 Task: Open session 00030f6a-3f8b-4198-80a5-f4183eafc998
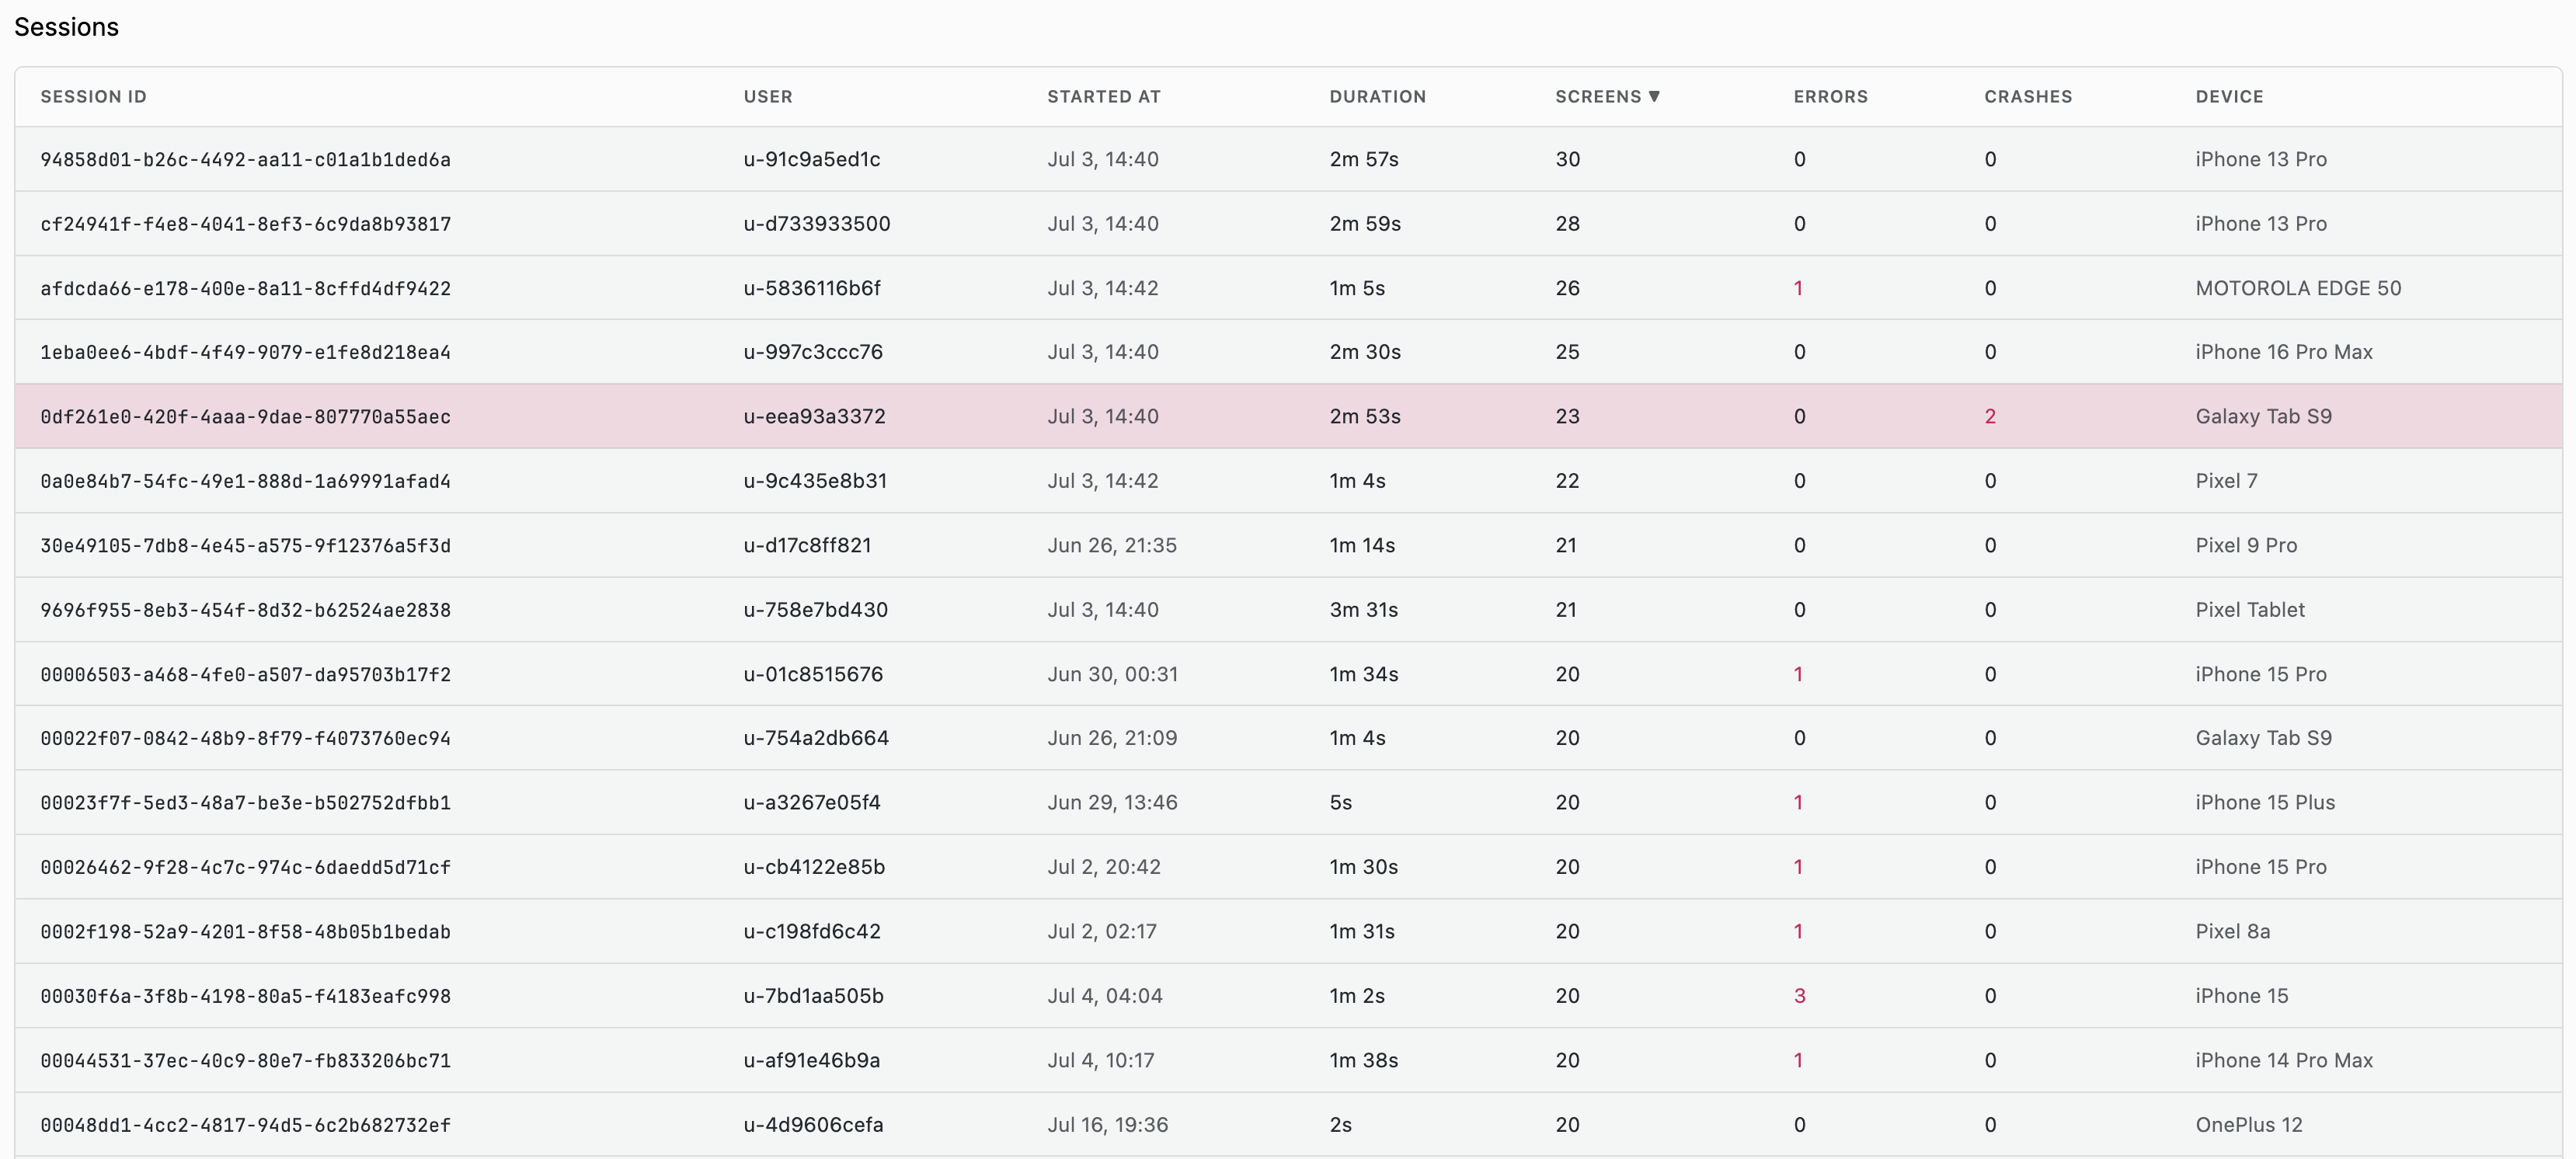245,996
